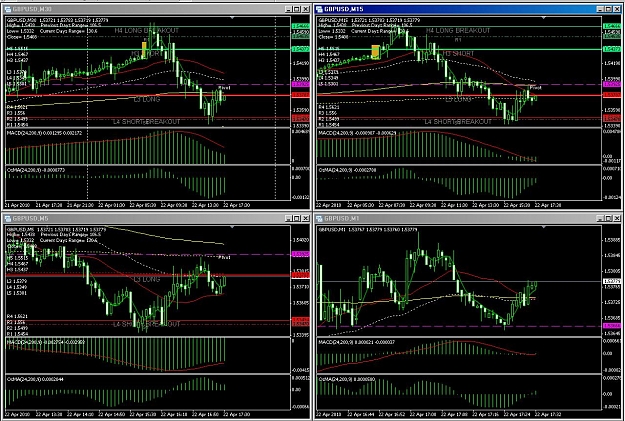Minimize the GBPUSD,M15 chart window
This screenshot has height=421, width=625.
(600, 9)
